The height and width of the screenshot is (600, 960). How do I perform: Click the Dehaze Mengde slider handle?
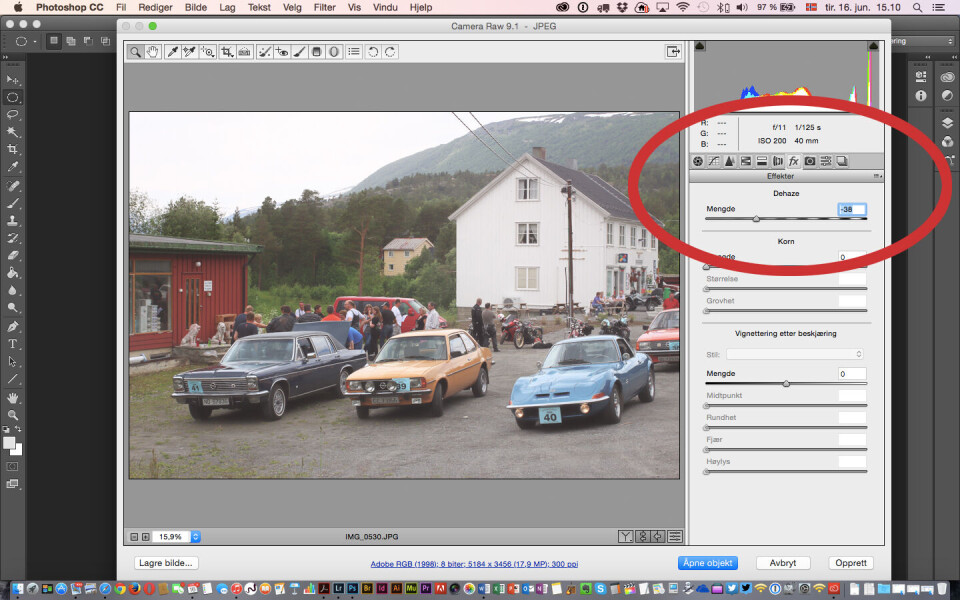(756, 218)
